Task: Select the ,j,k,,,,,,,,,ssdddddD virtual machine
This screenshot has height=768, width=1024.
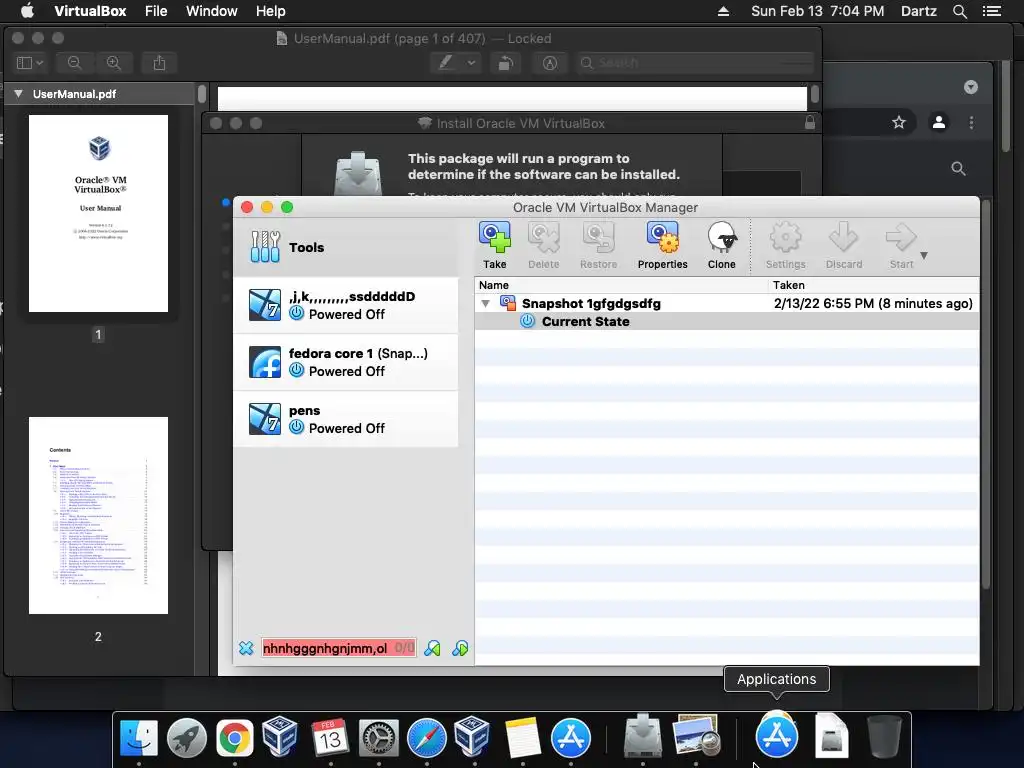Action: pyautogui.click(x=346, y=305)
